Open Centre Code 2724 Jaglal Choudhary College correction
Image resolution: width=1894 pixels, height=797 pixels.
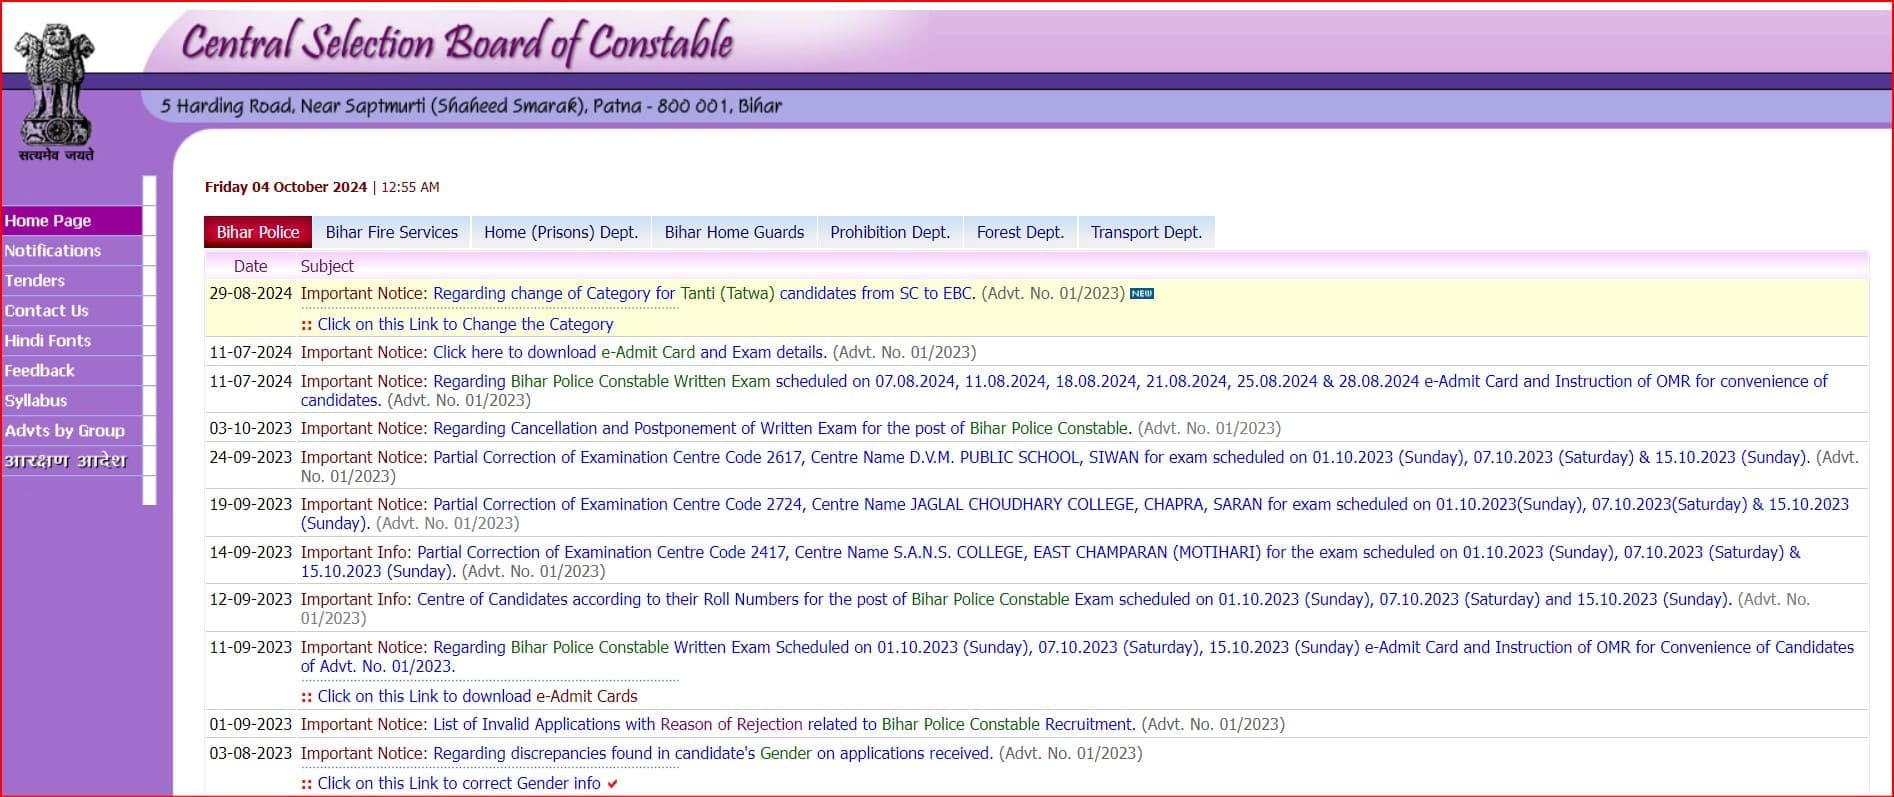[1075, 513]
